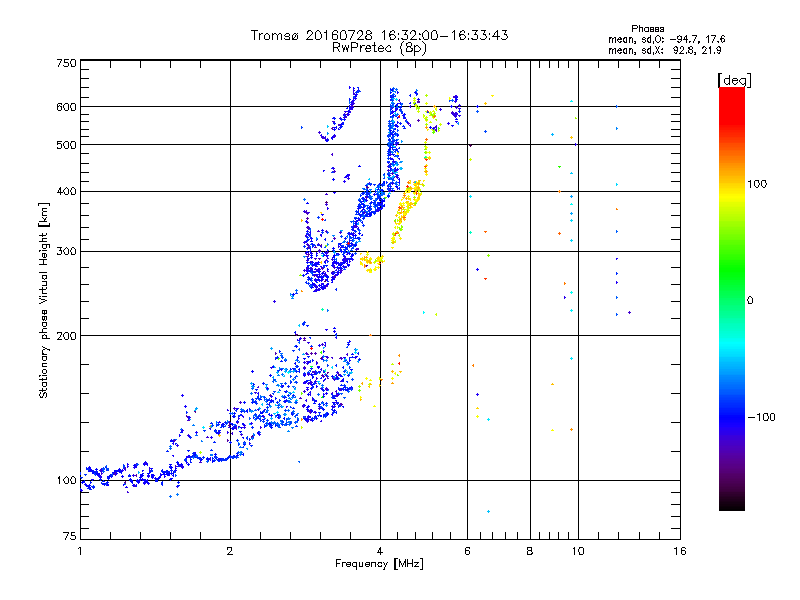Click the 'mean, sd,O: -94.7, 17.6' line

tap(666, 39)
